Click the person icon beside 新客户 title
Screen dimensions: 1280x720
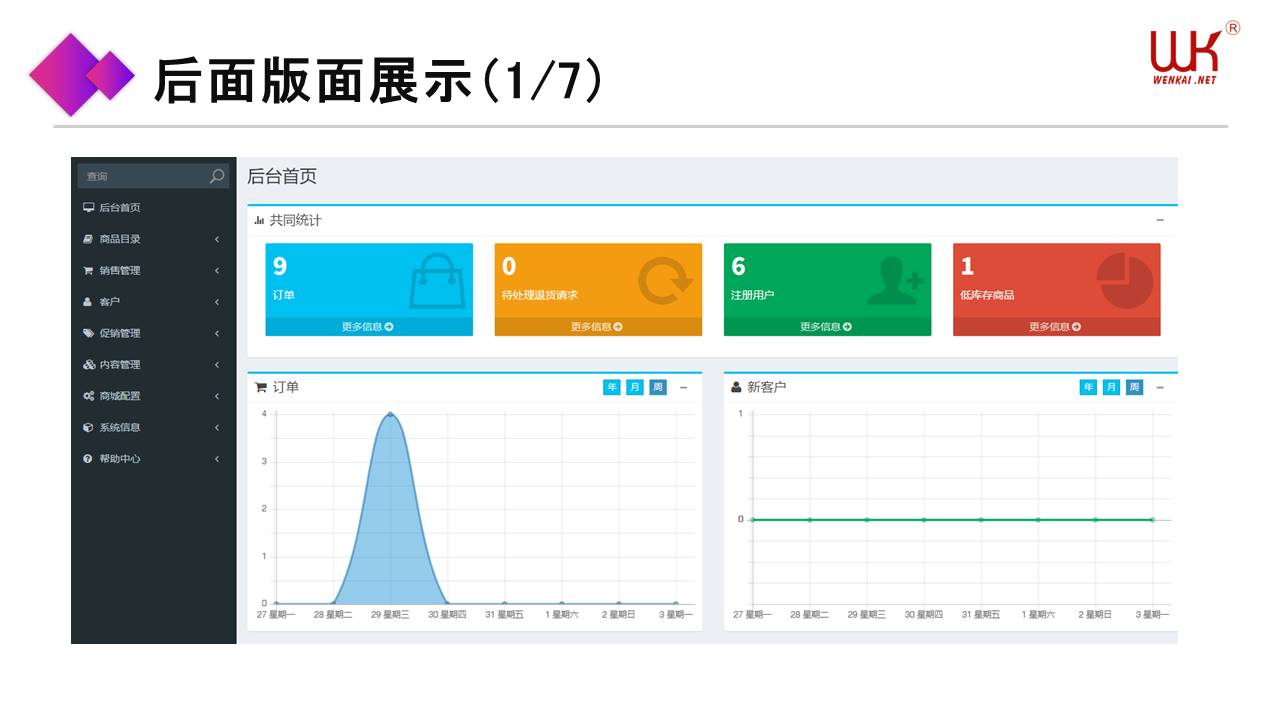(737, 388)
